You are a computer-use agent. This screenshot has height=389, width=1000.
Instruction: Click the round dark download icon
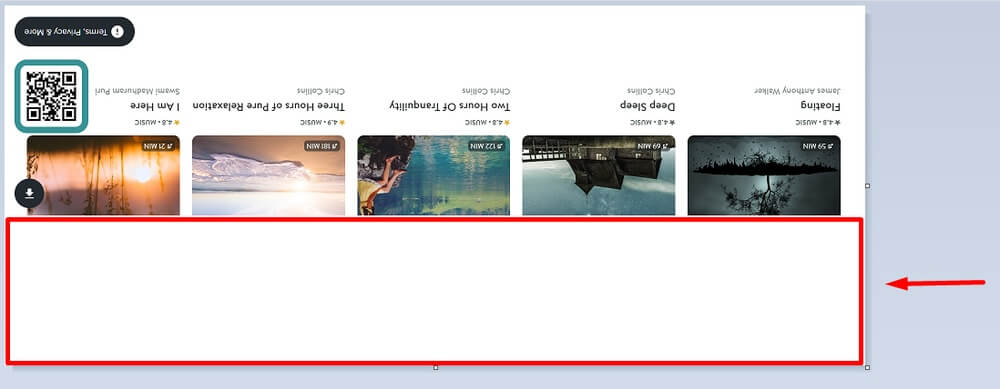29,194
